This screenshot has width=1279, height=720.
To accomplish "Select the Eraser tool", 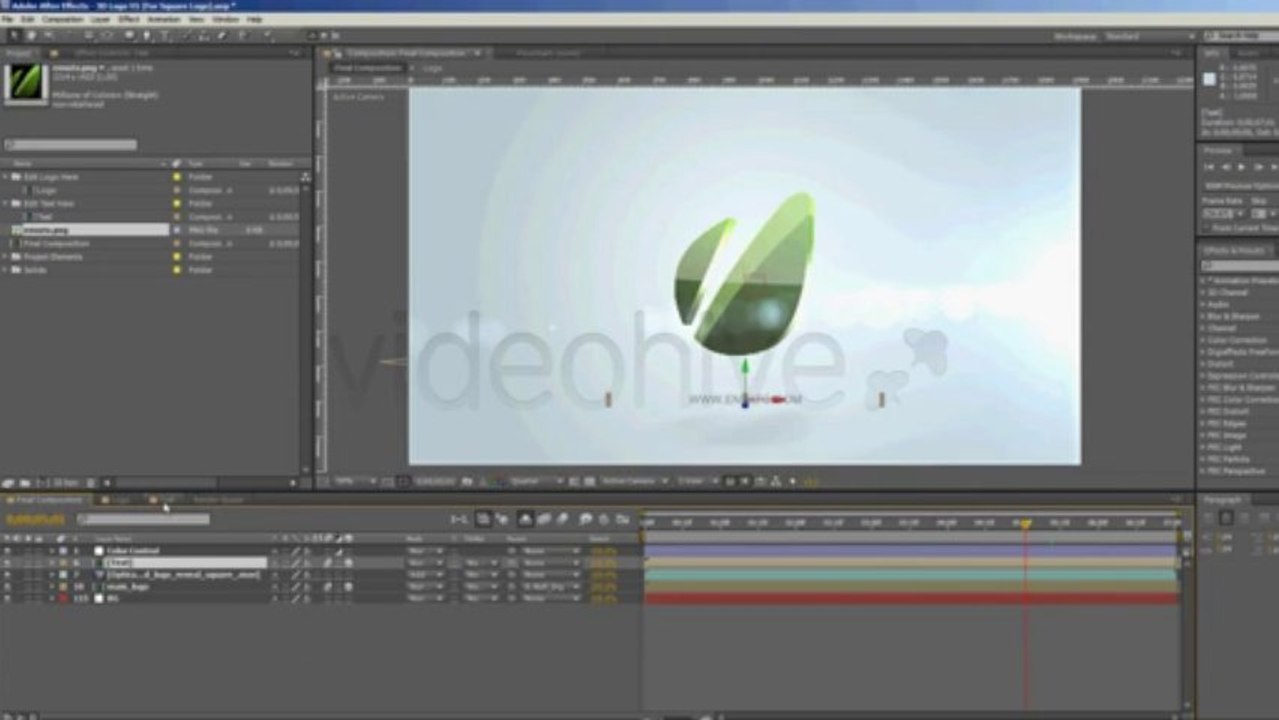I will pos(224,35).
